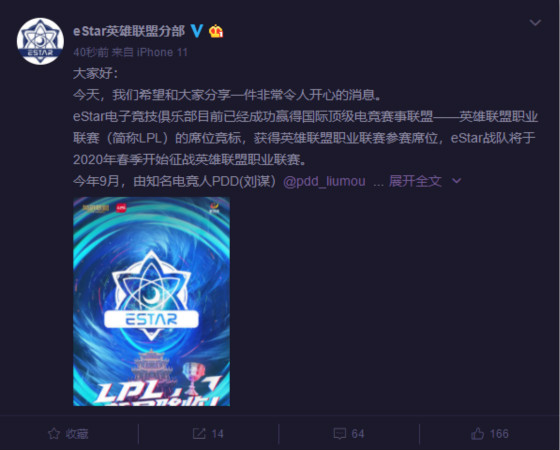Click the 来自 iPhone 11 source link
560x450 pixels.
[150, 52]
